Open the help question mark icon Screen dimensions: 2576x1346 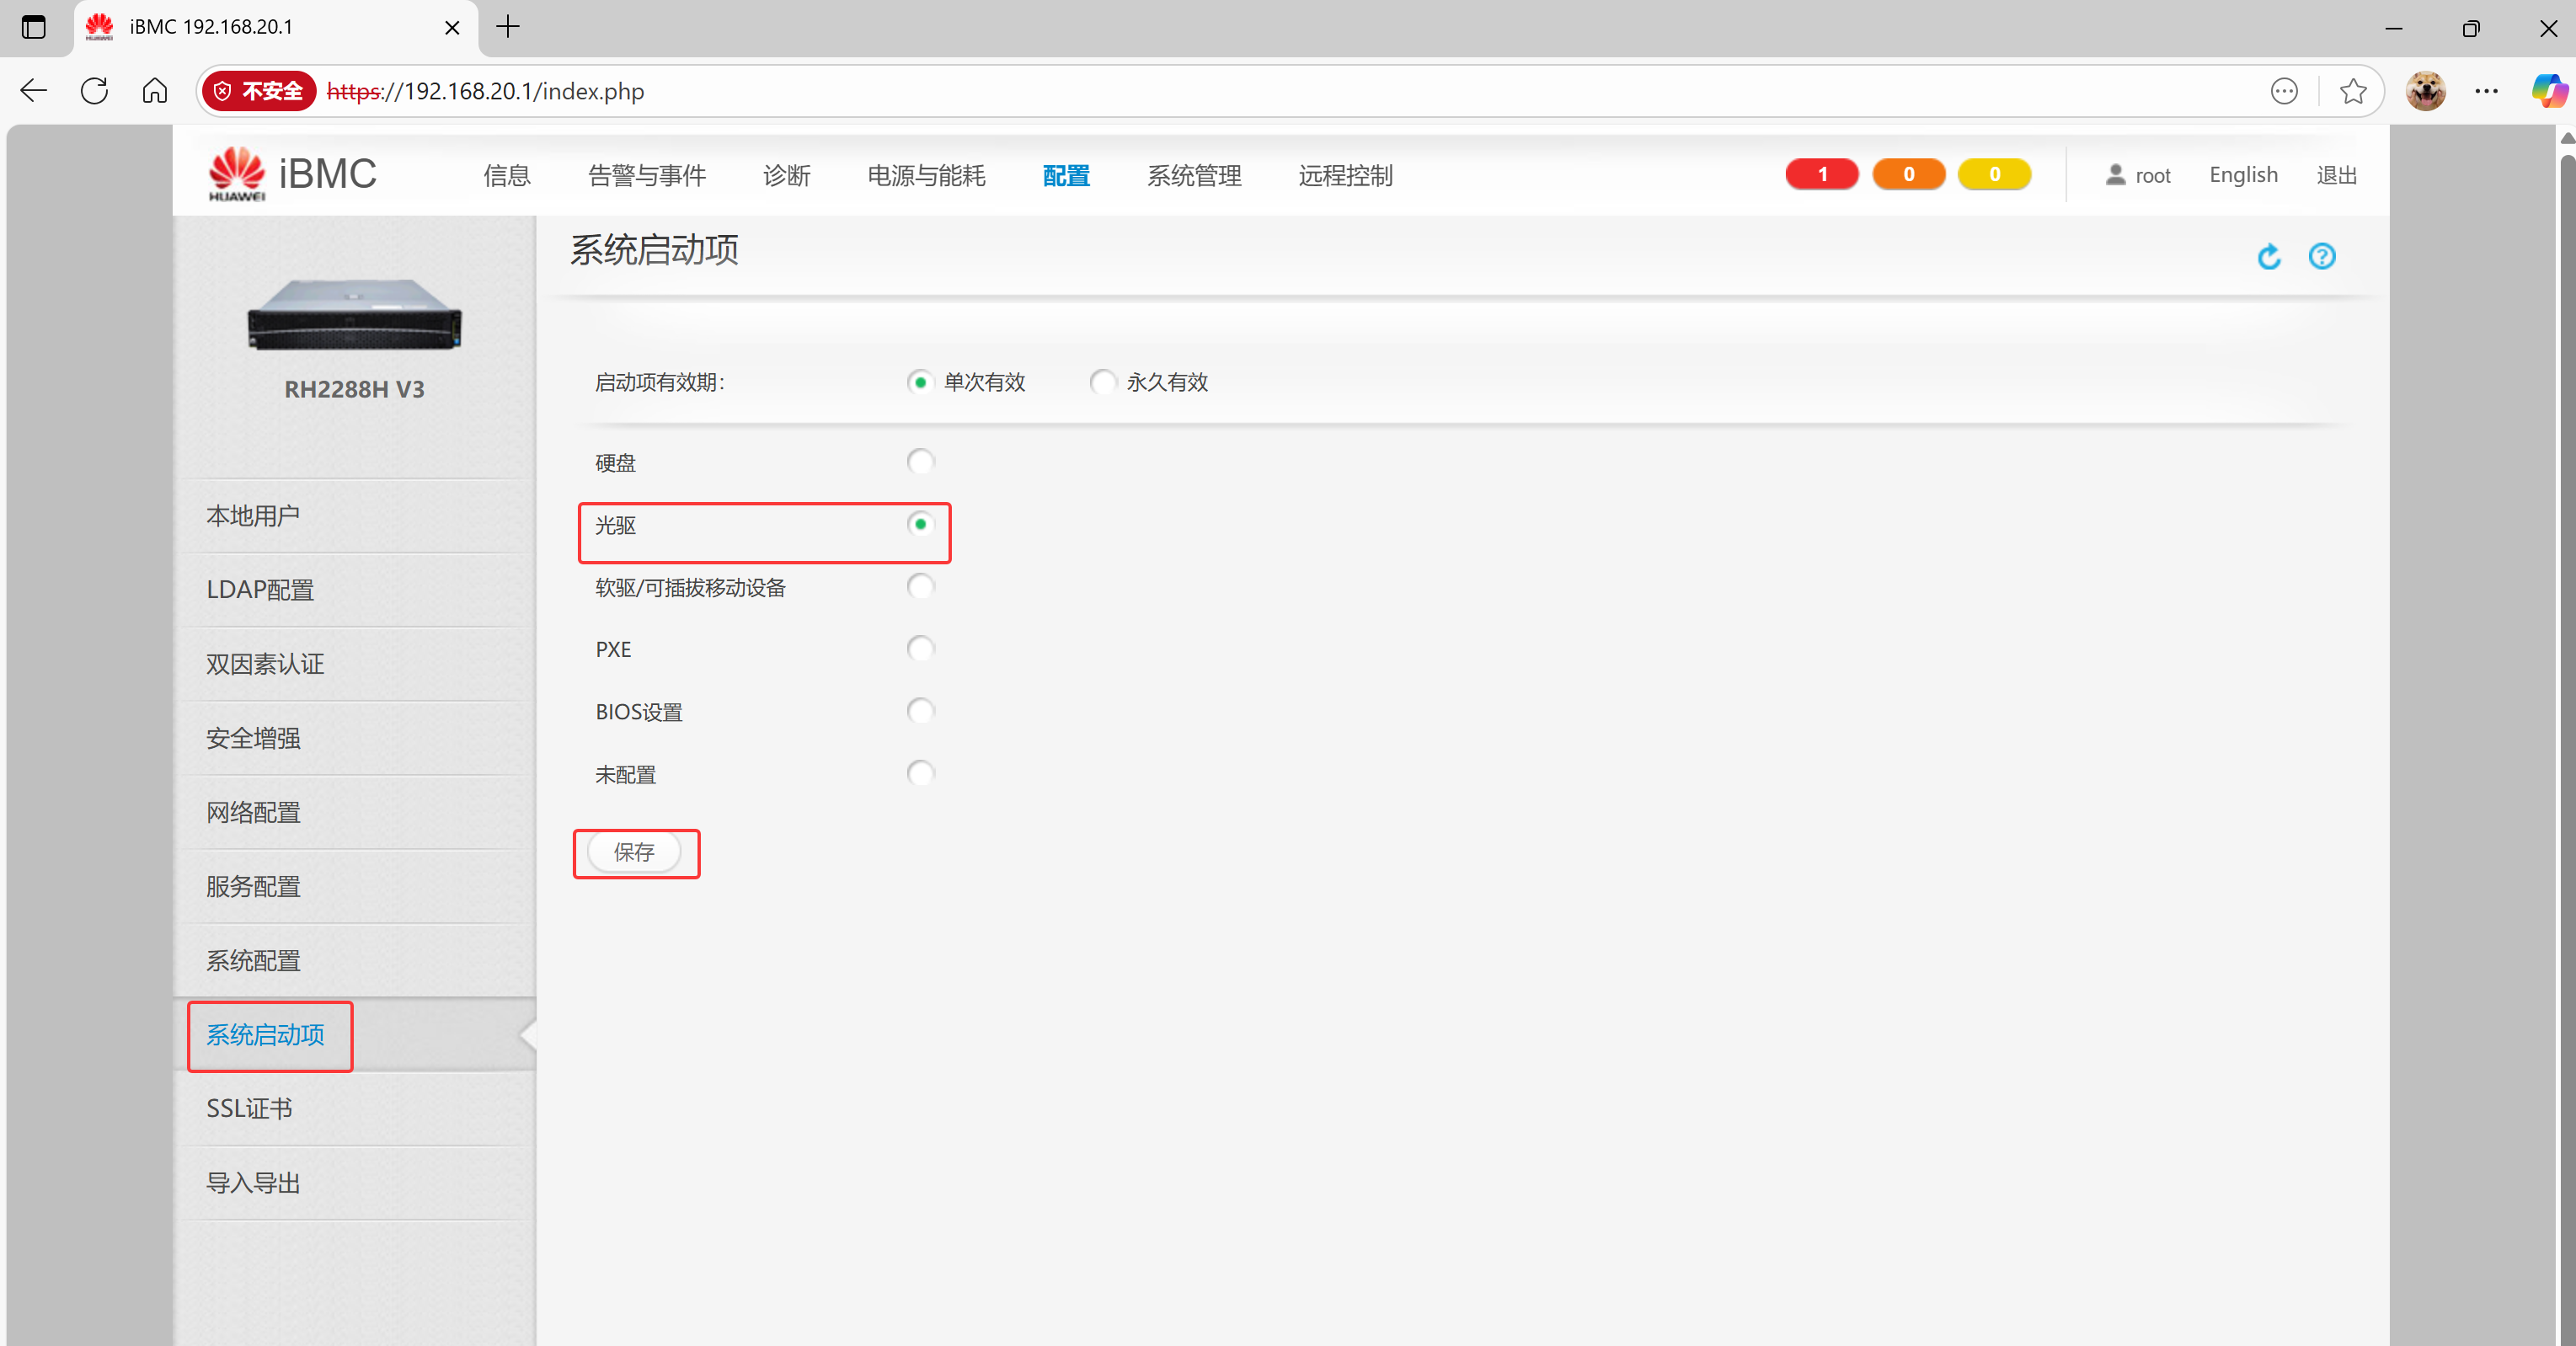(x=2321, y=257)
